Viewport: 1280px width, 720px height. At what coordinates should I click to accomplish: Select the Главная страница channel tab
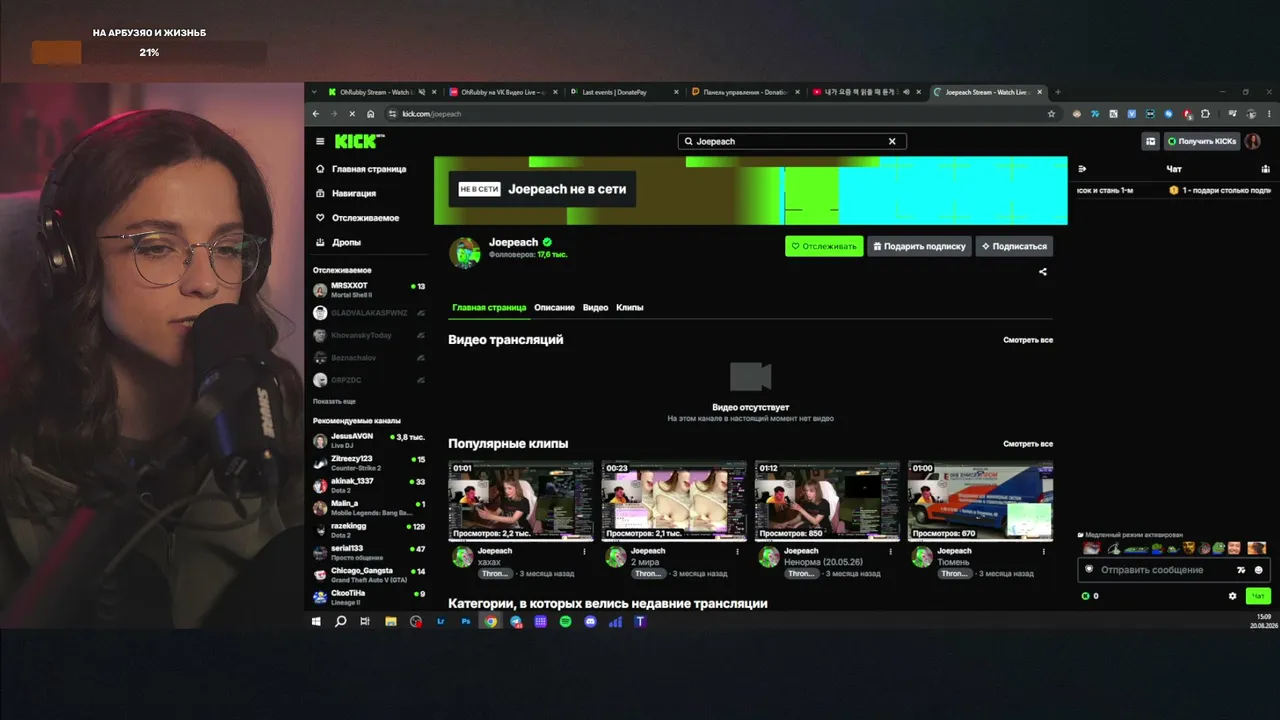pos(489,308)
